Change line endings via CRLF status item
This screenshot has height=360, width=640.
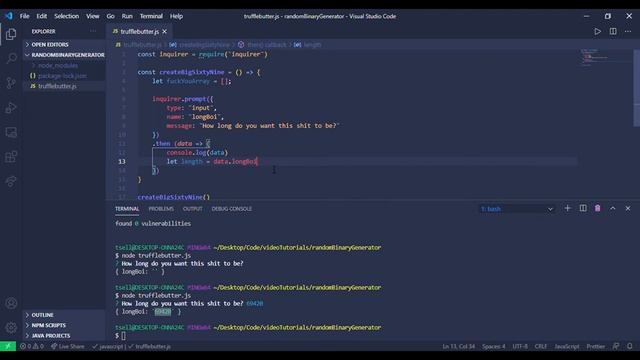(541, 347)
